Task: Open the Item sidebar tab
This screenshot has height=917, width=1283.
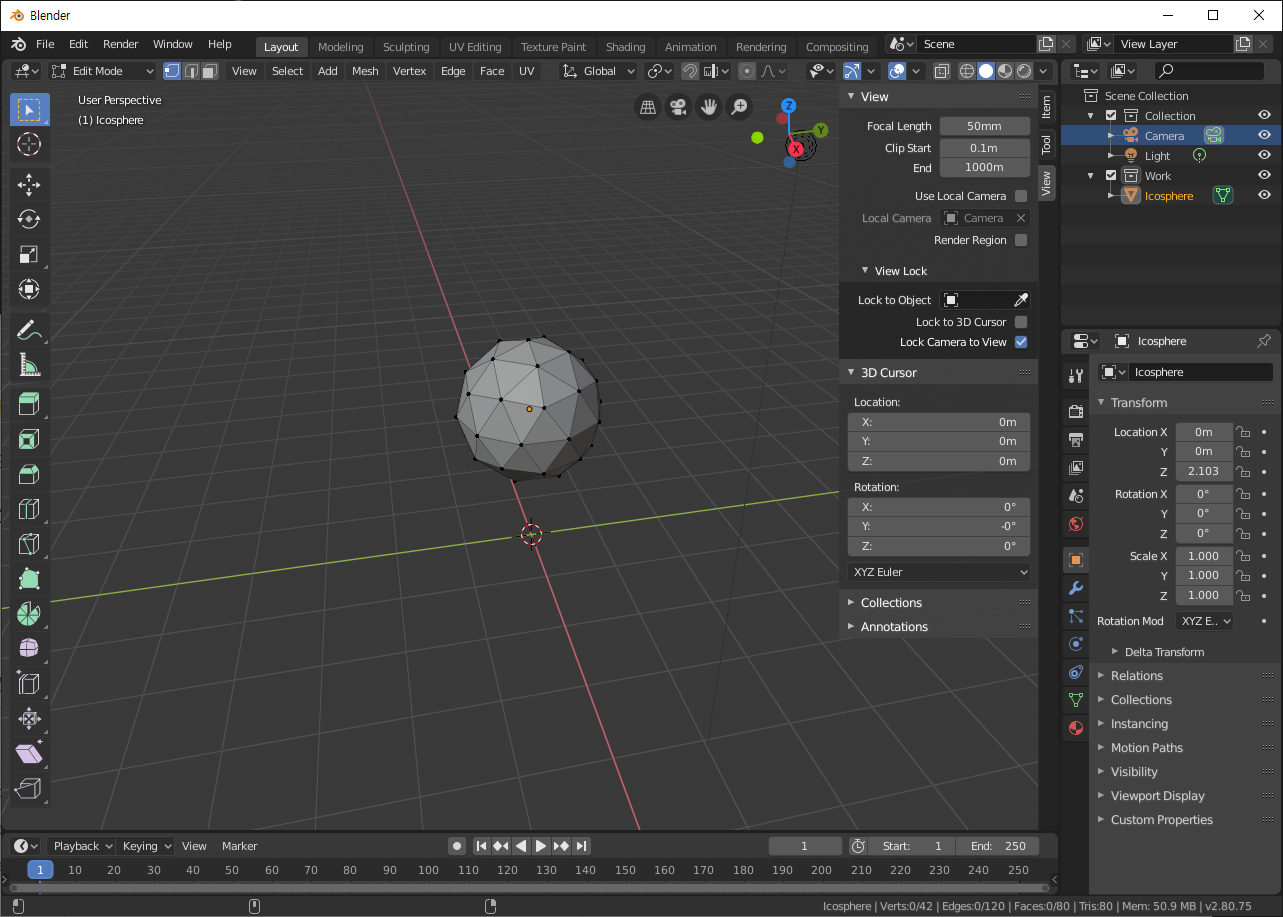Action: 1047,105
